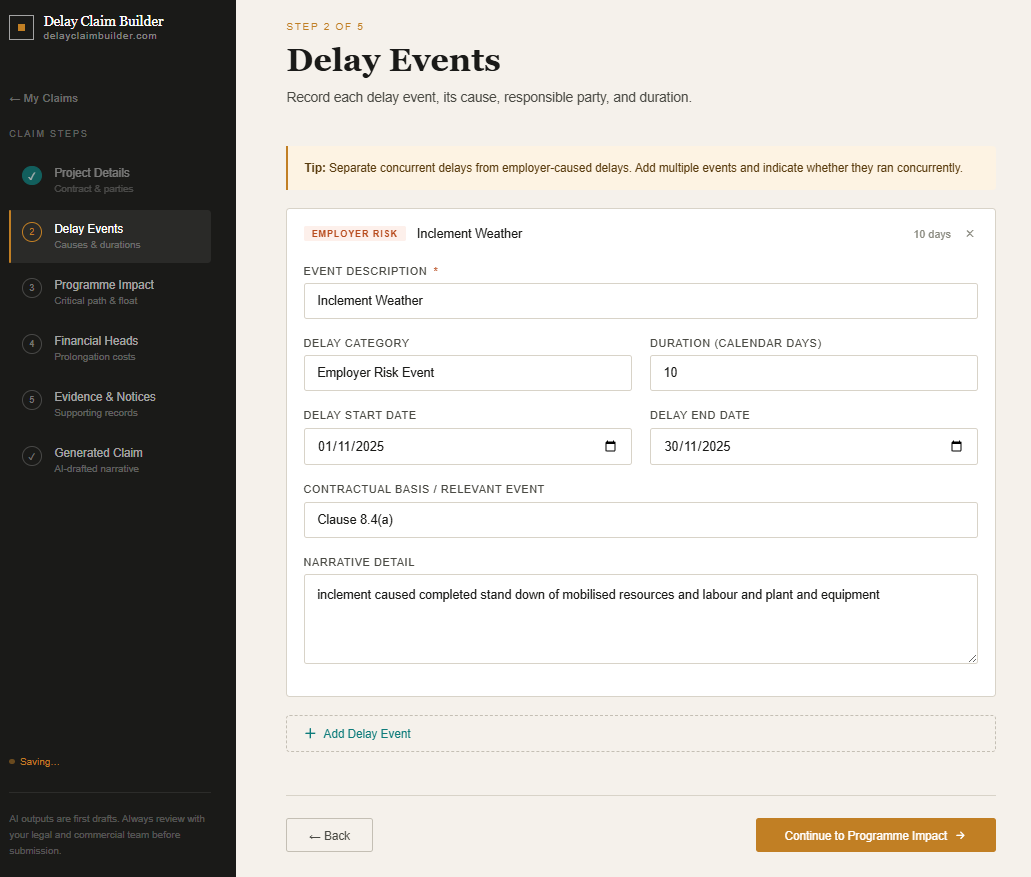Click Continue to Programme Impact
The image size is (1031, 877).
point(875,835)
